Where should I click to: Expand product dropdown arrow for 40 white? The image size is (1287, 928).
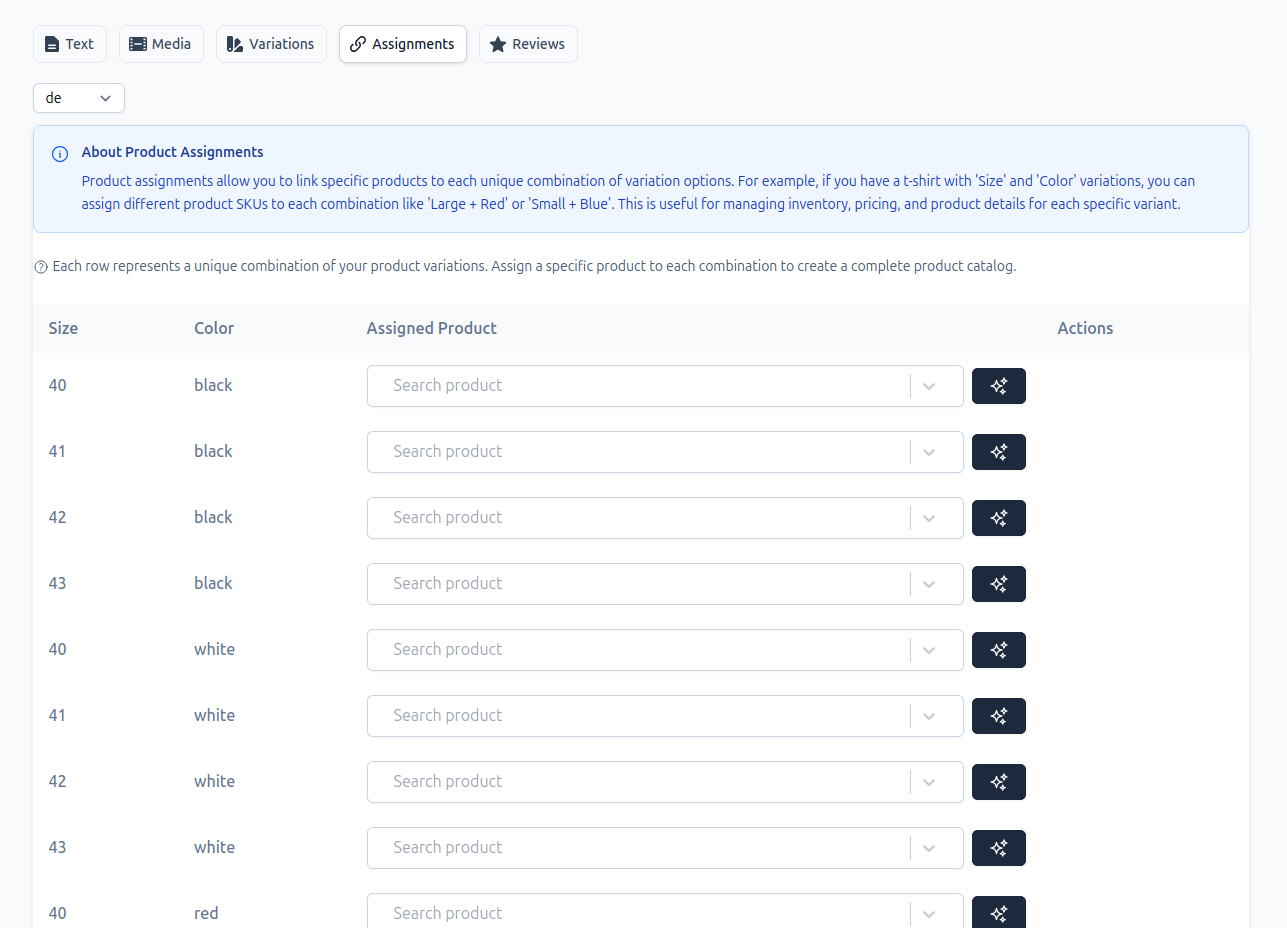tap(929, 650)
